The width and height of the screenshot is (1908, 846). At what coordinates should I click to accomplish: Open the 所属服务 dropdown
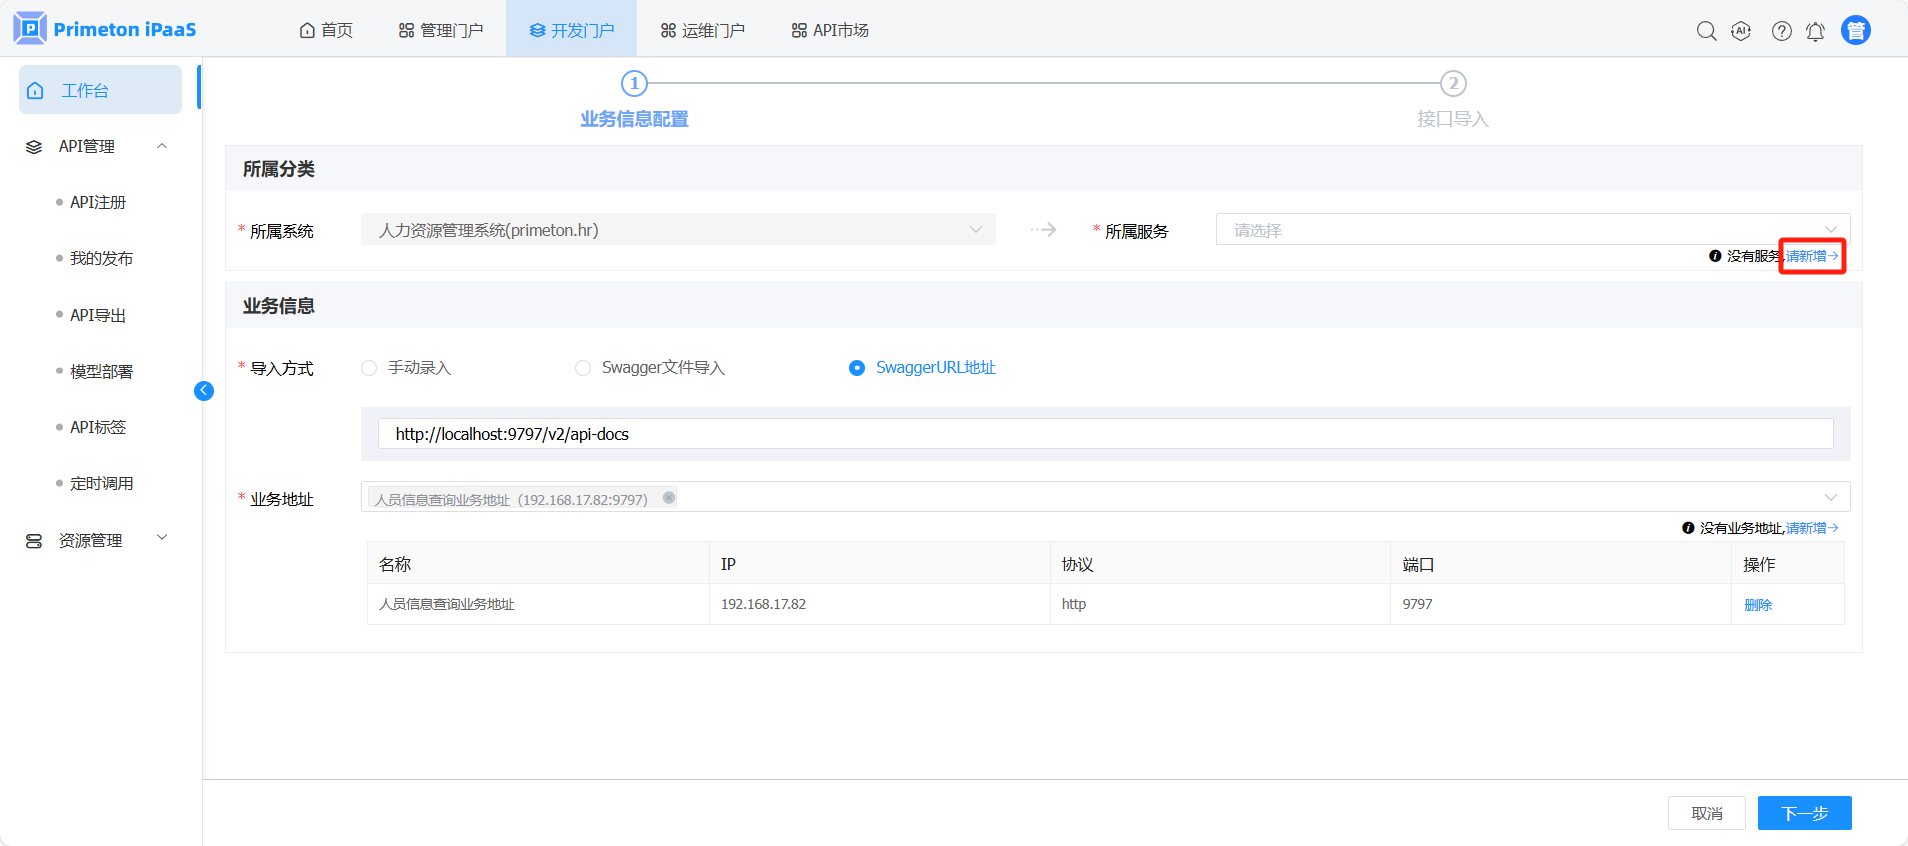pyautogui.click(x=1531, y=230)
